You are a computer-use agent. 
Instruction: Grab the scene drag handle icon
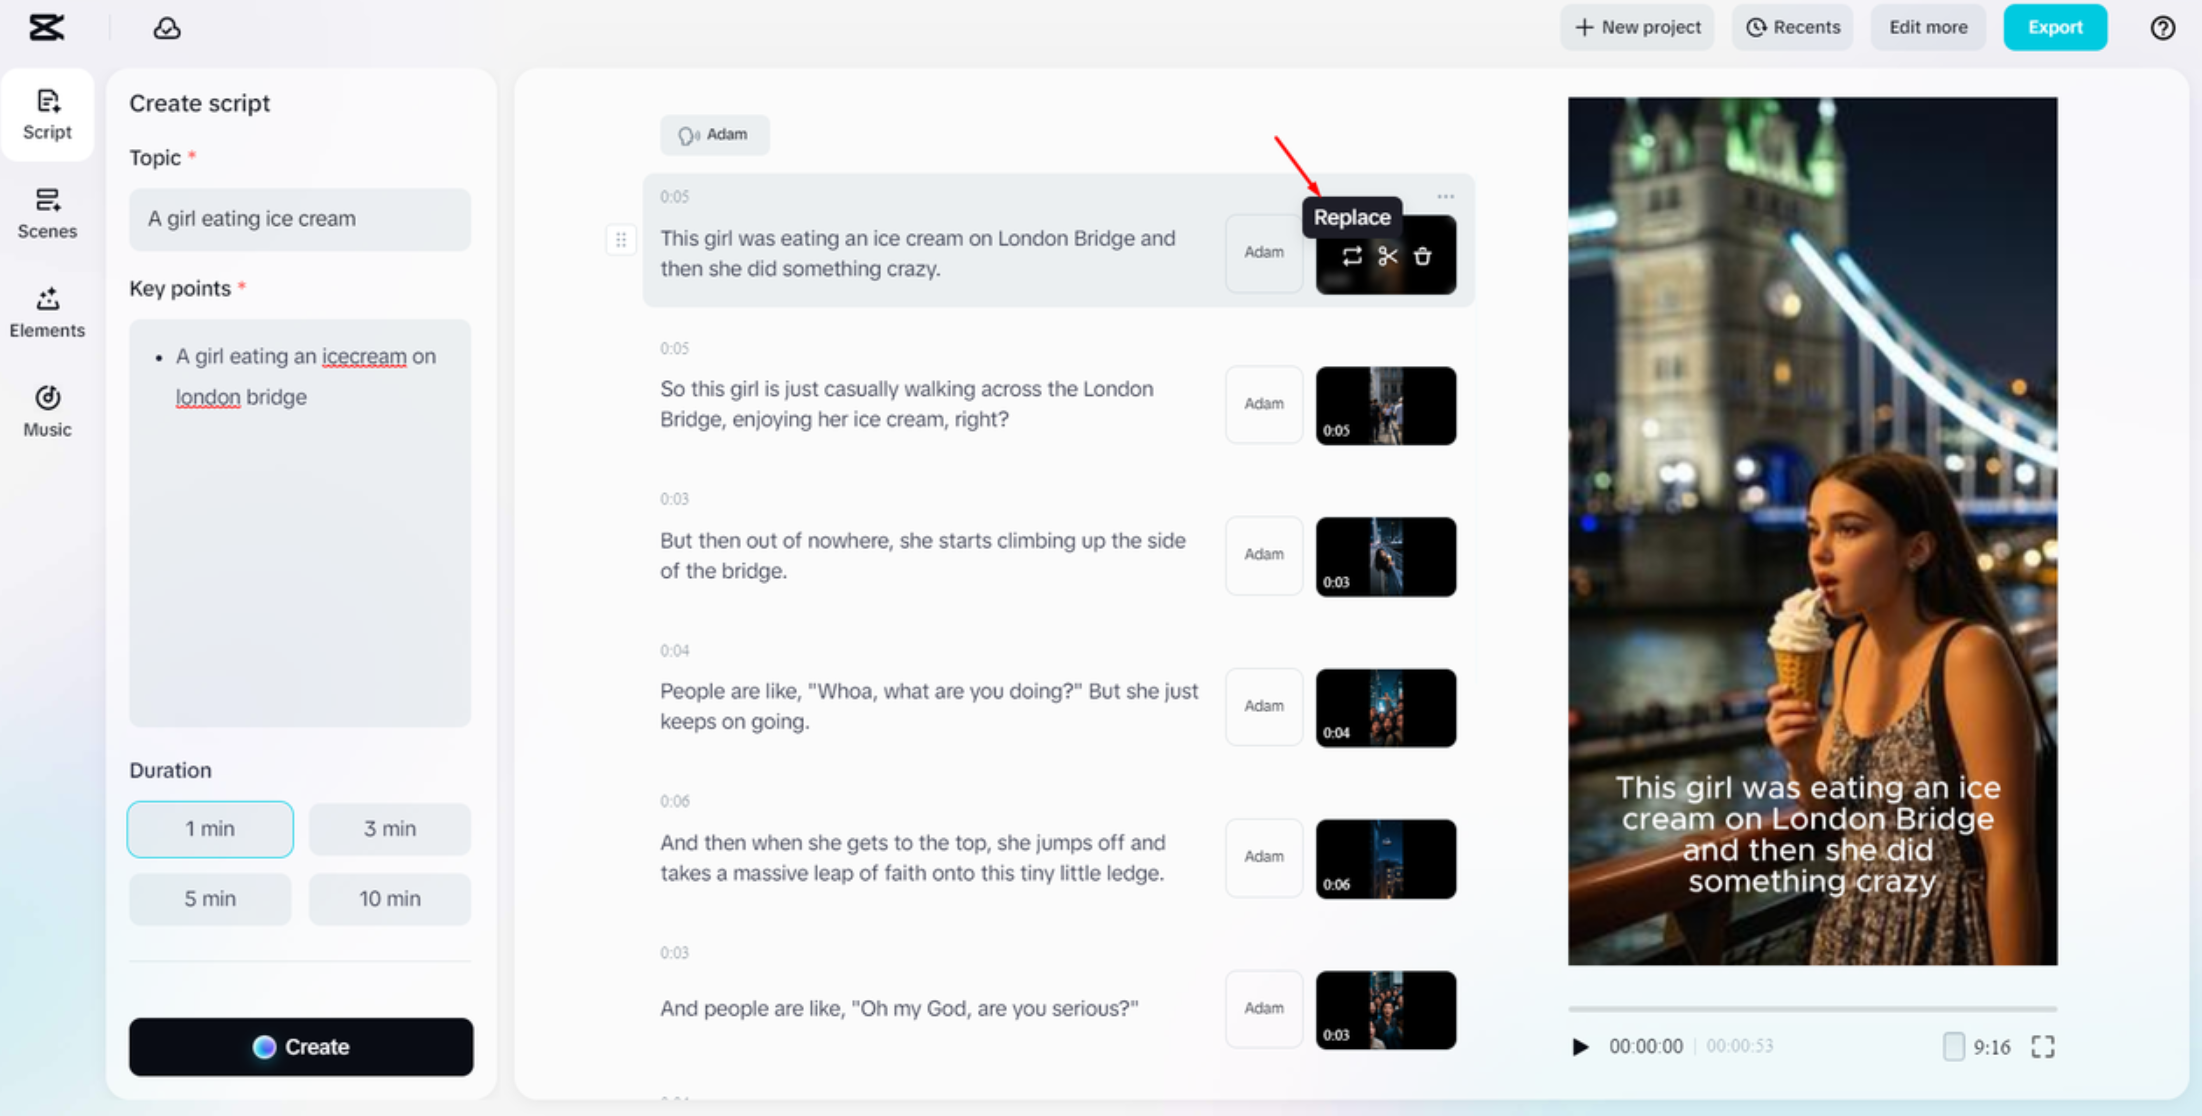(621, 240)
